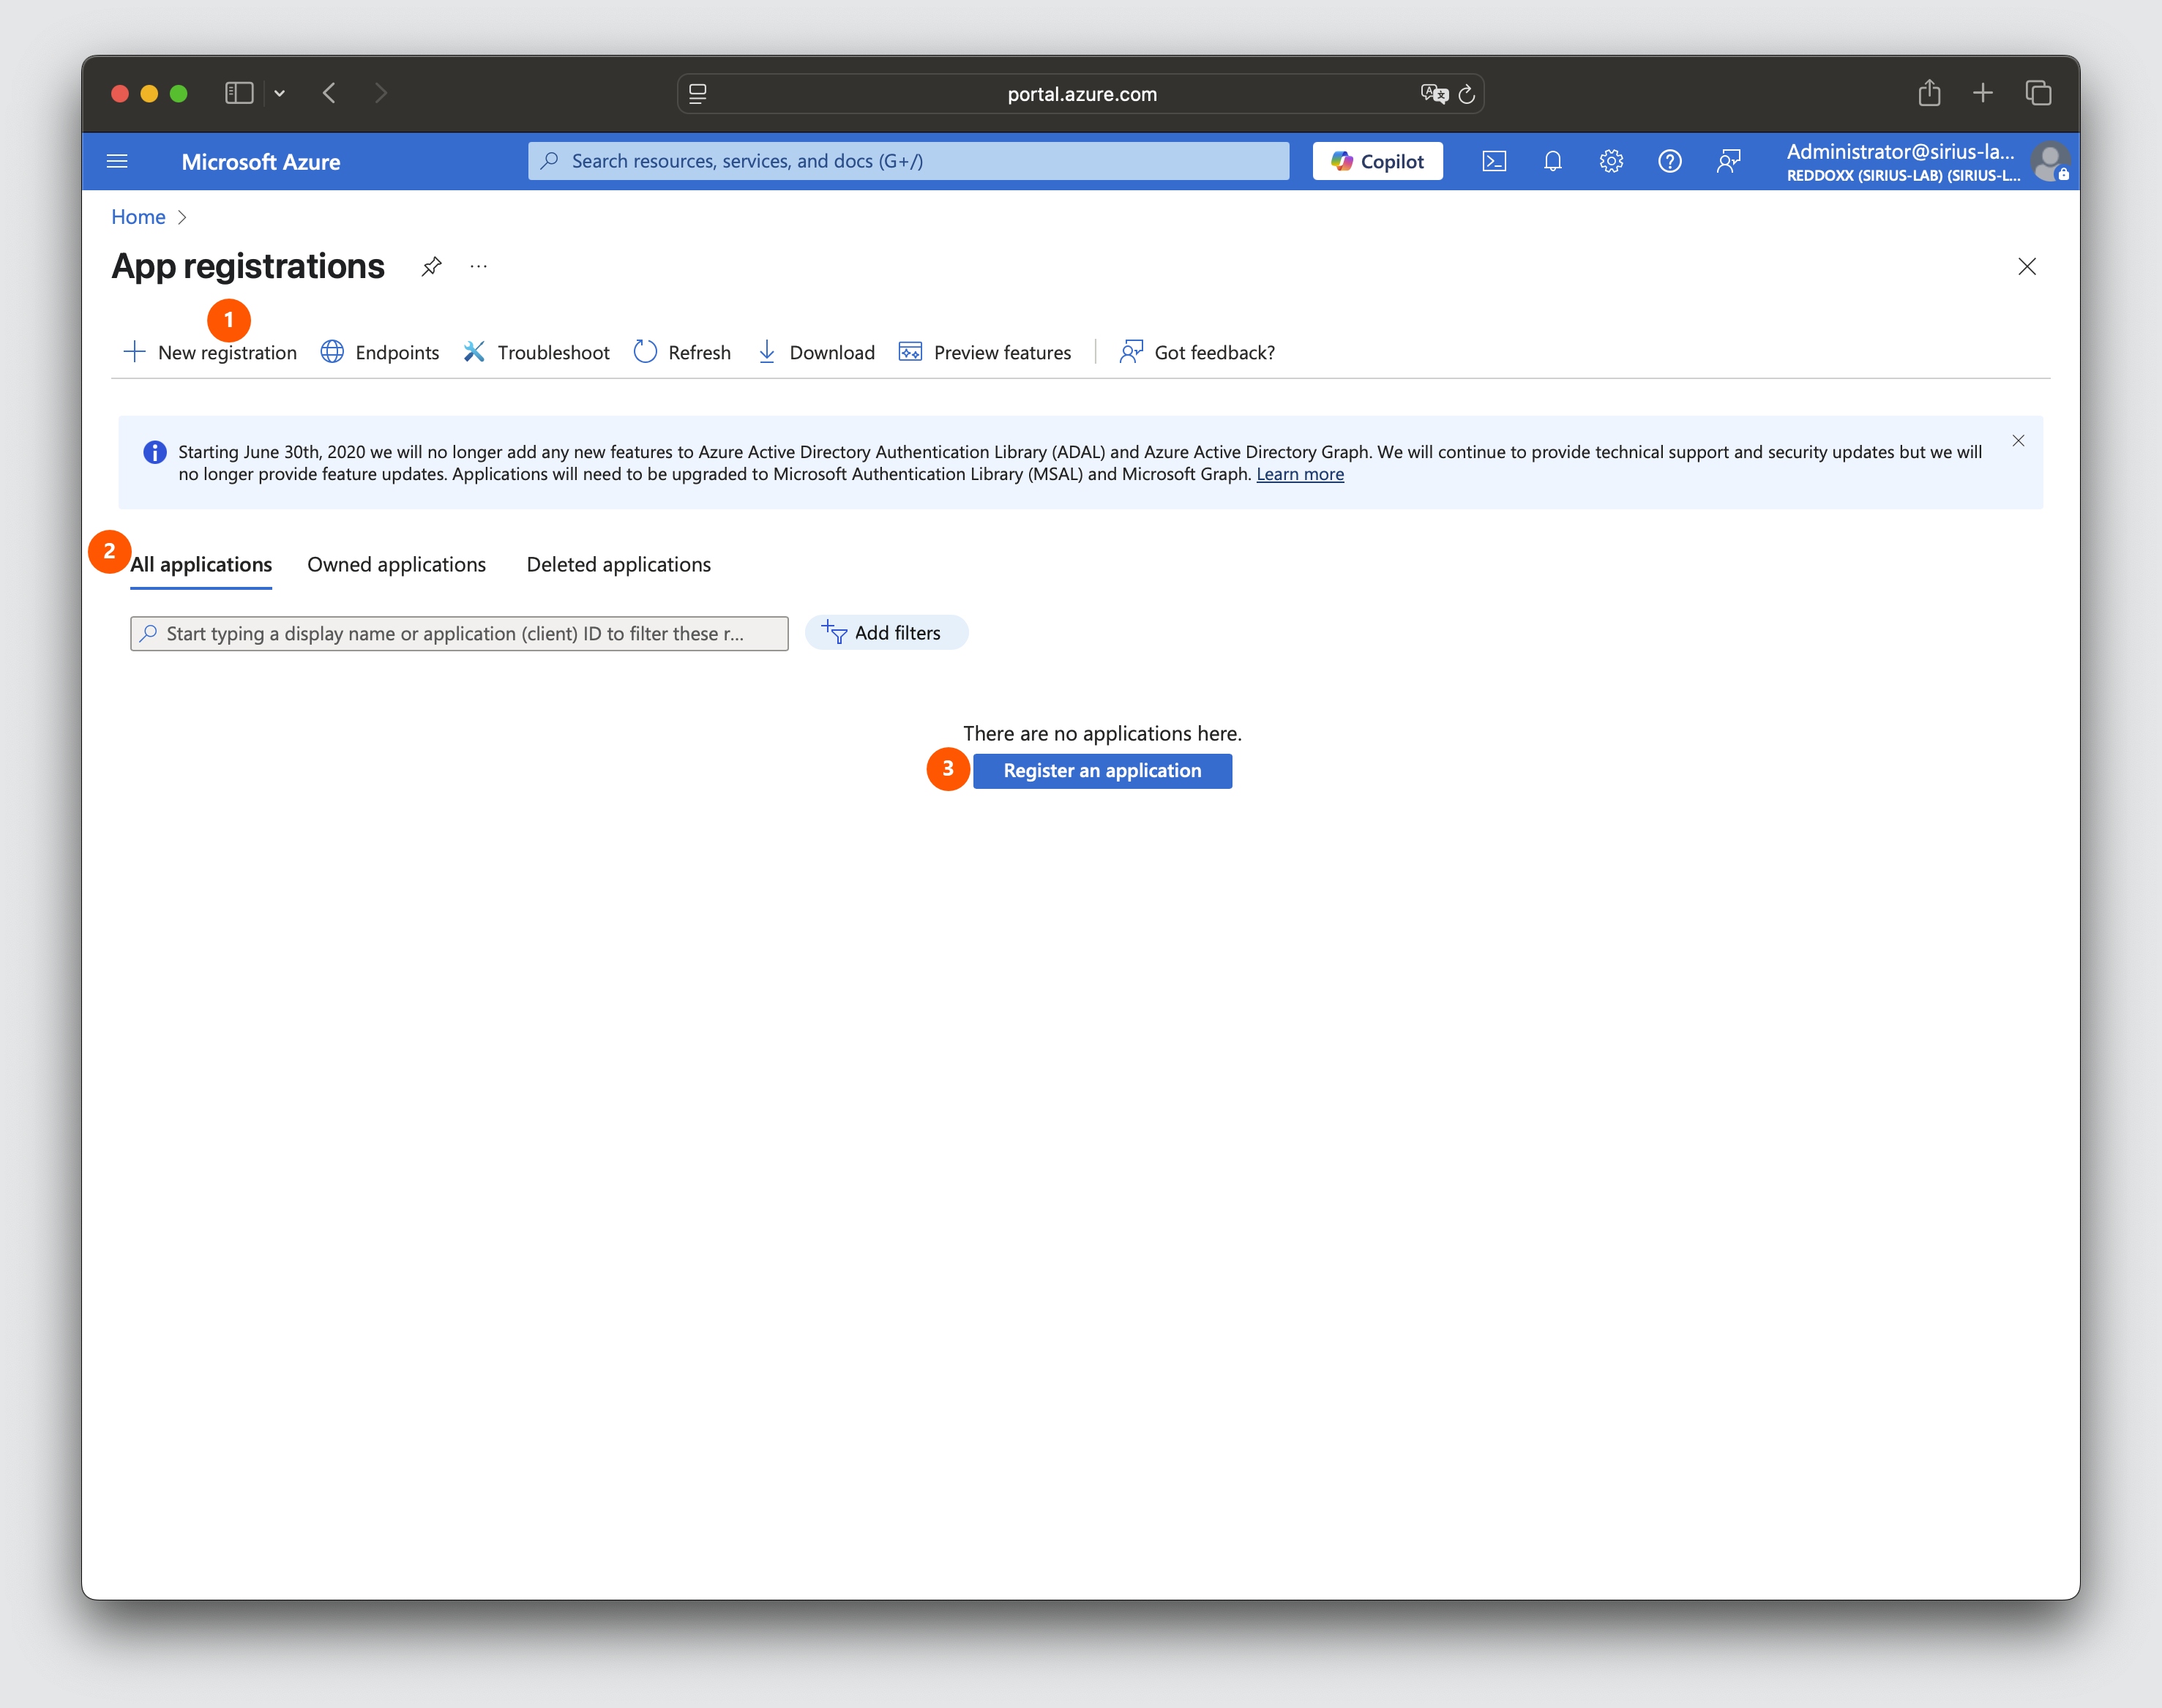
Task: Reload the page in Safari
Action: pyautogui.click(x=1467, y=94)
